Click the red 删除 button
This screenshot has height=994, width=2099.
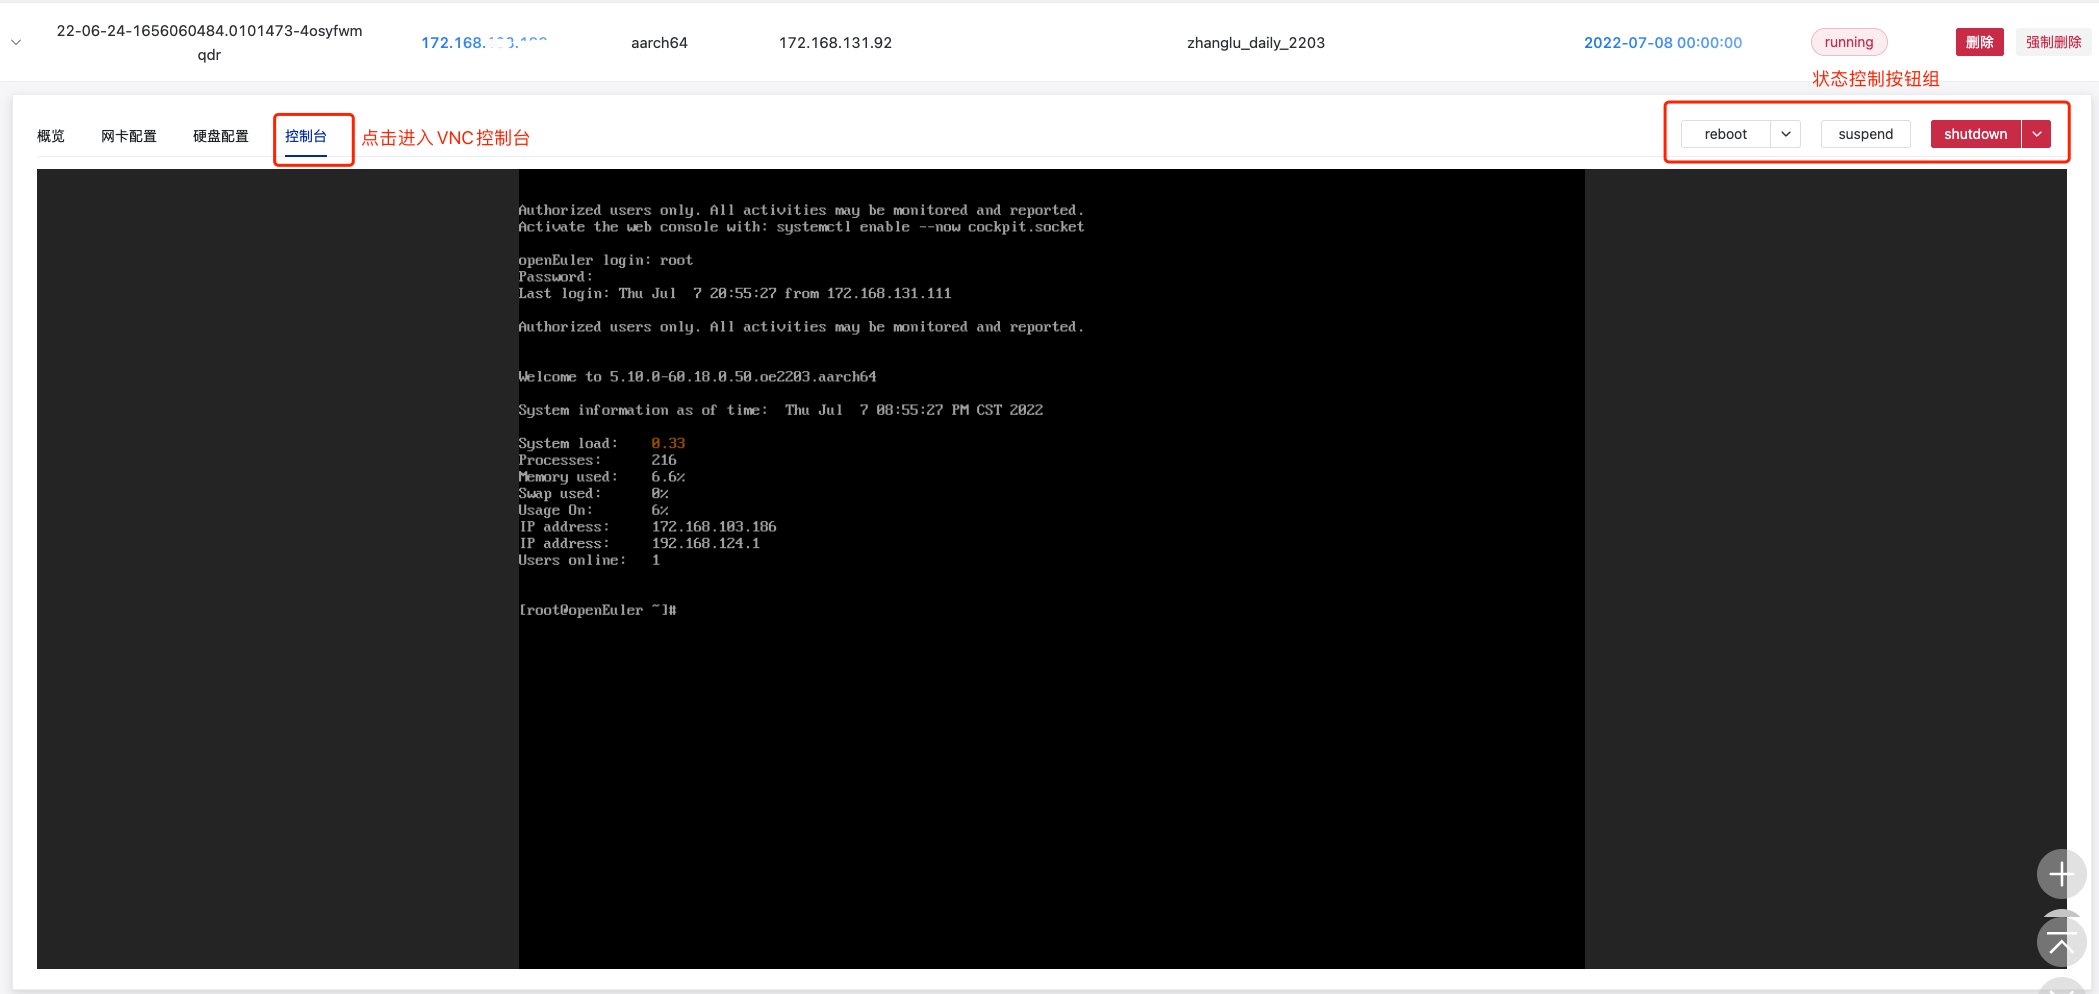point(1979,42)
